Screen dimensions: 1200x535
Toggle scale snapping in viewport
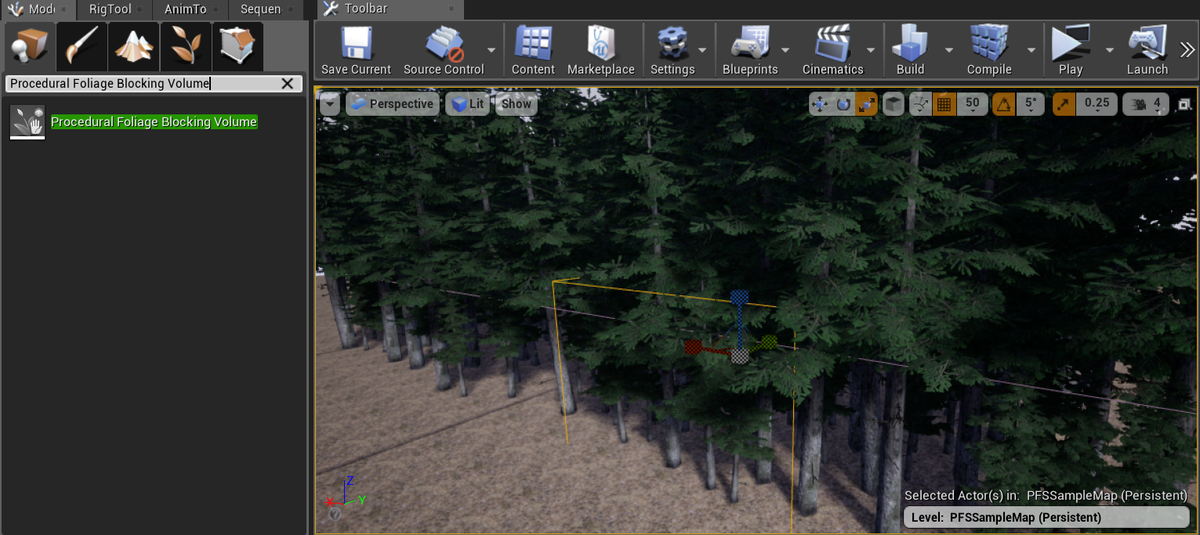(1064, 103)
